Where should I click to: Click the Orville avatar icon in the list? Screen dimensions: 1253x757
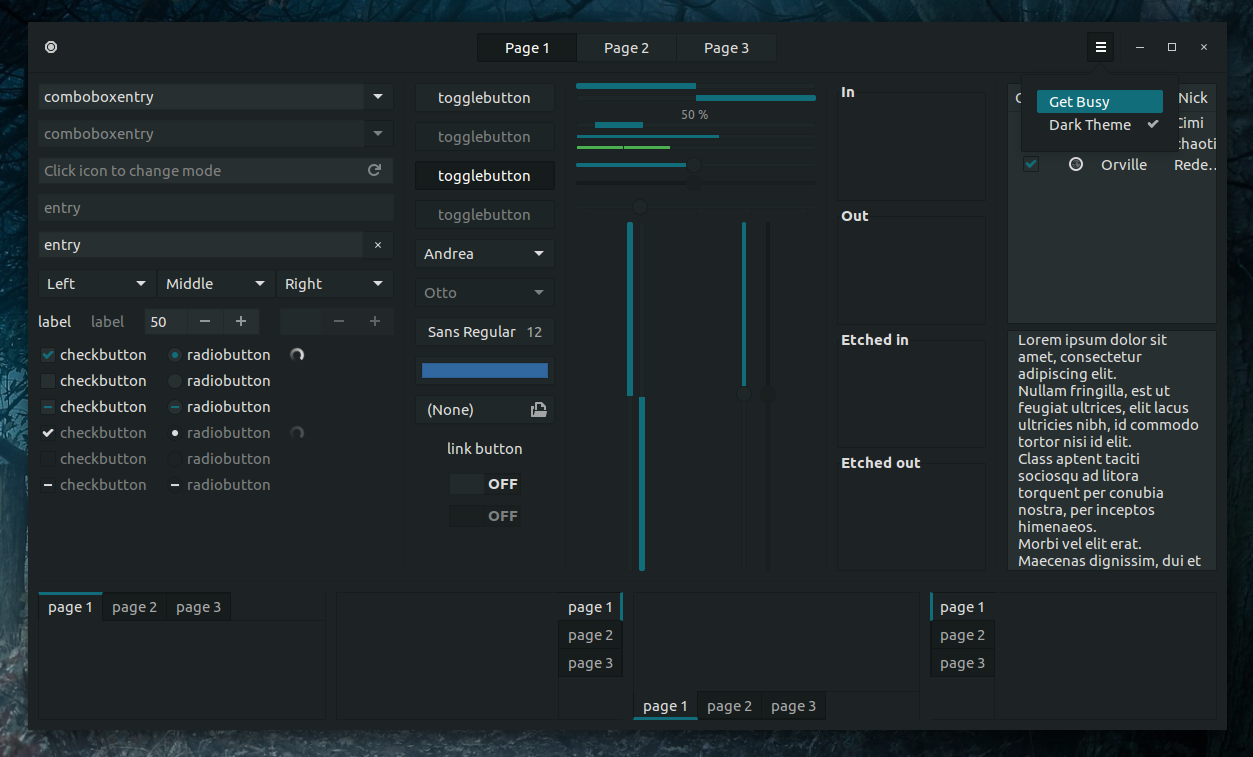[1075, 164]
